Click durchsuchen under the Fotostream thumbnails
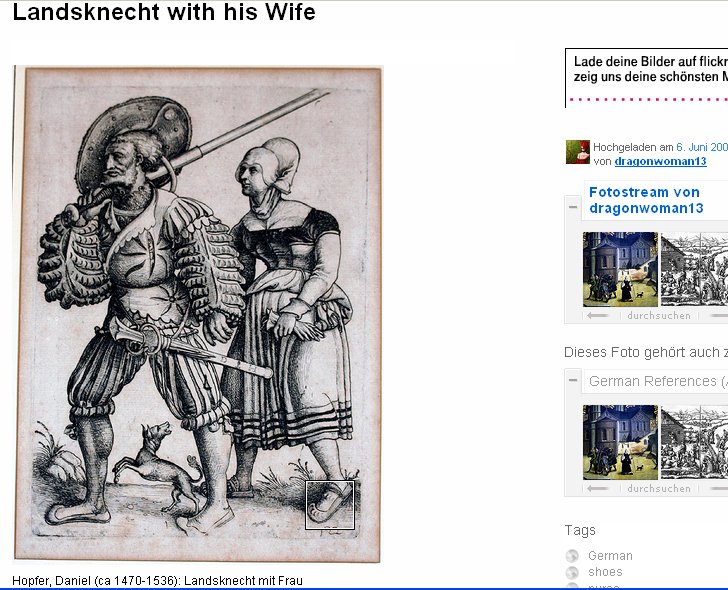 click(659, 316)
